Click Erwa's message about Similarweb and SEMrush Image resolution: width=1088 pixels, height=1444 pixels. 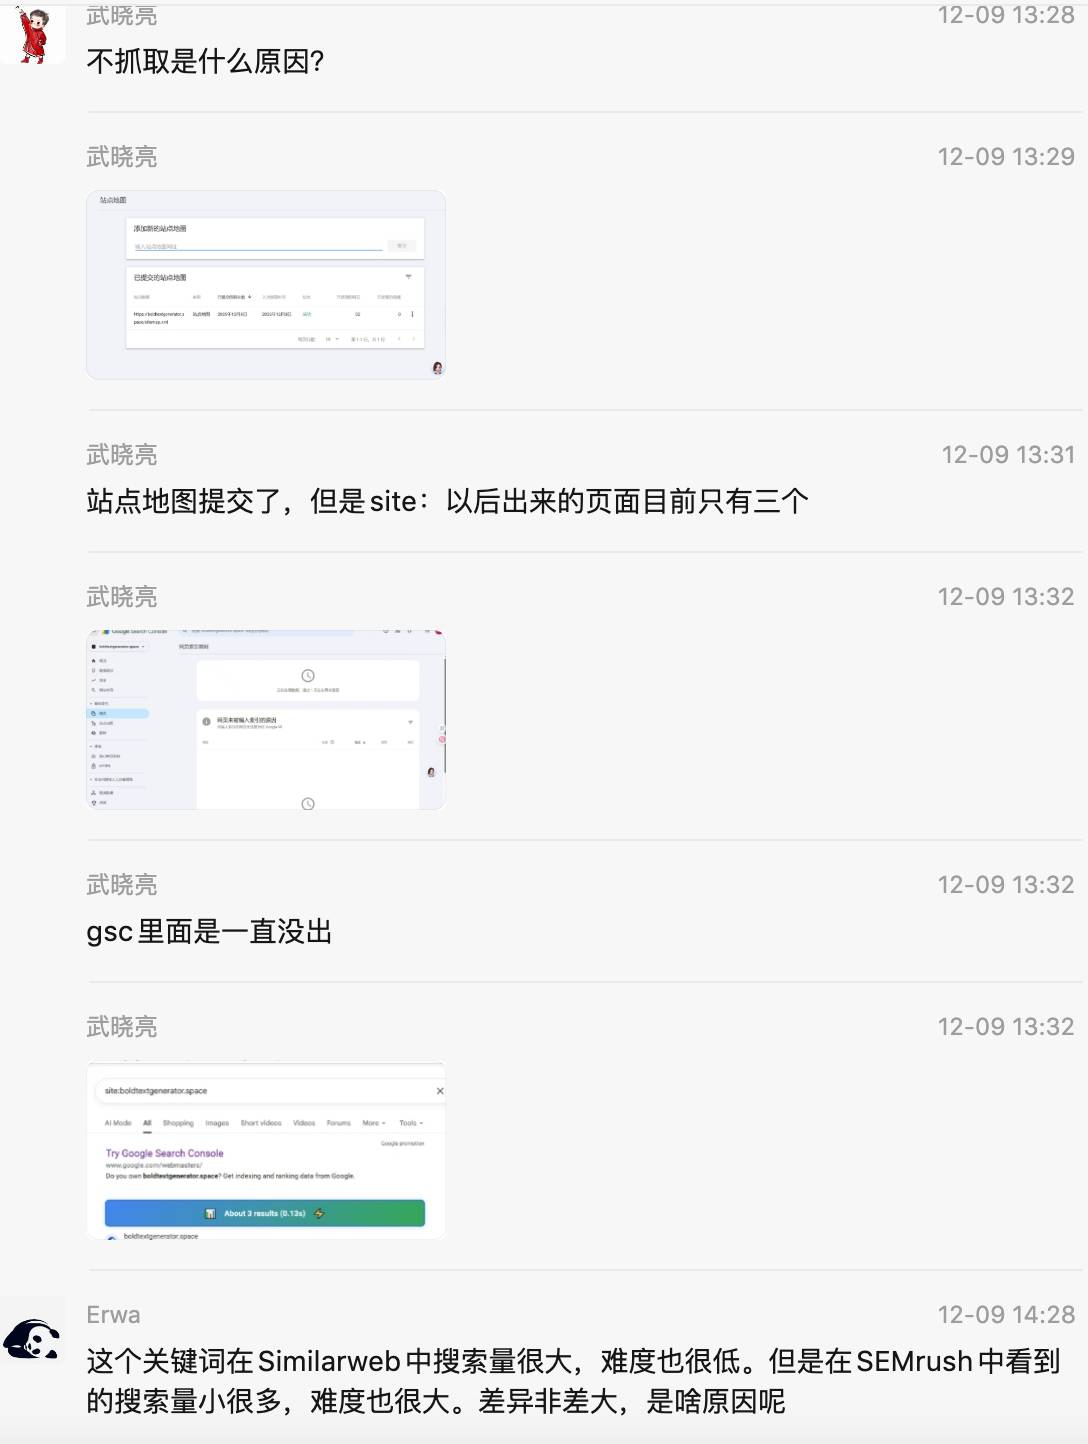573,1381
